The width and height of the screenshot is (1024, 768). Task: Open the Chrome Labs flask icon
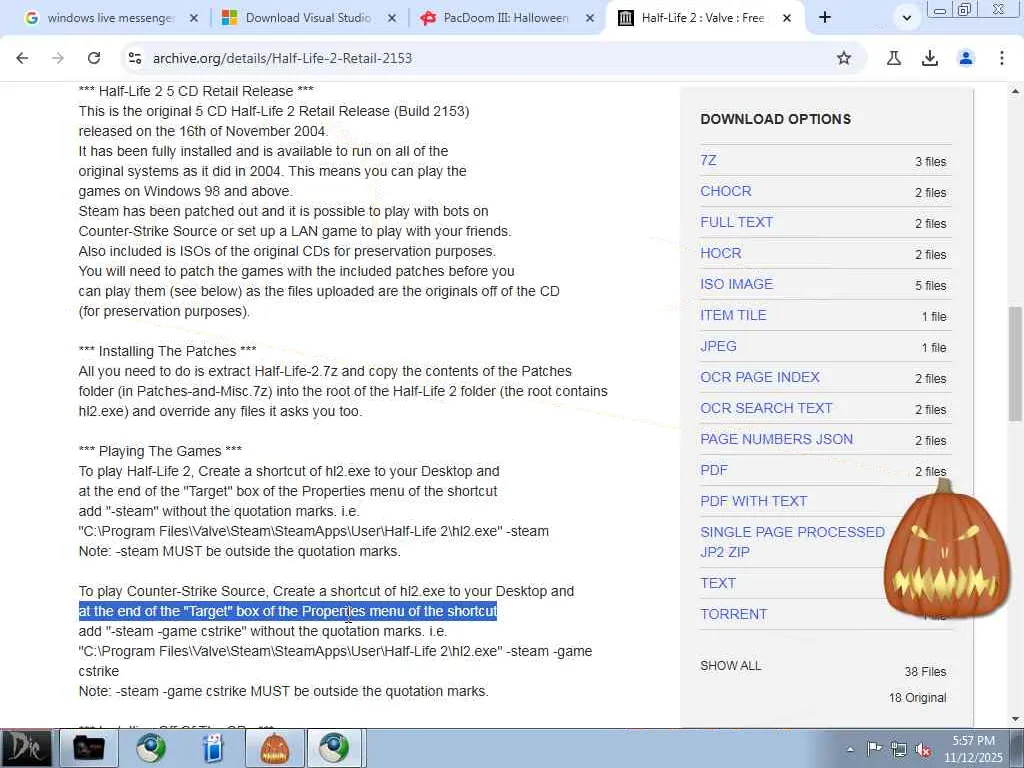click(894, 58)
